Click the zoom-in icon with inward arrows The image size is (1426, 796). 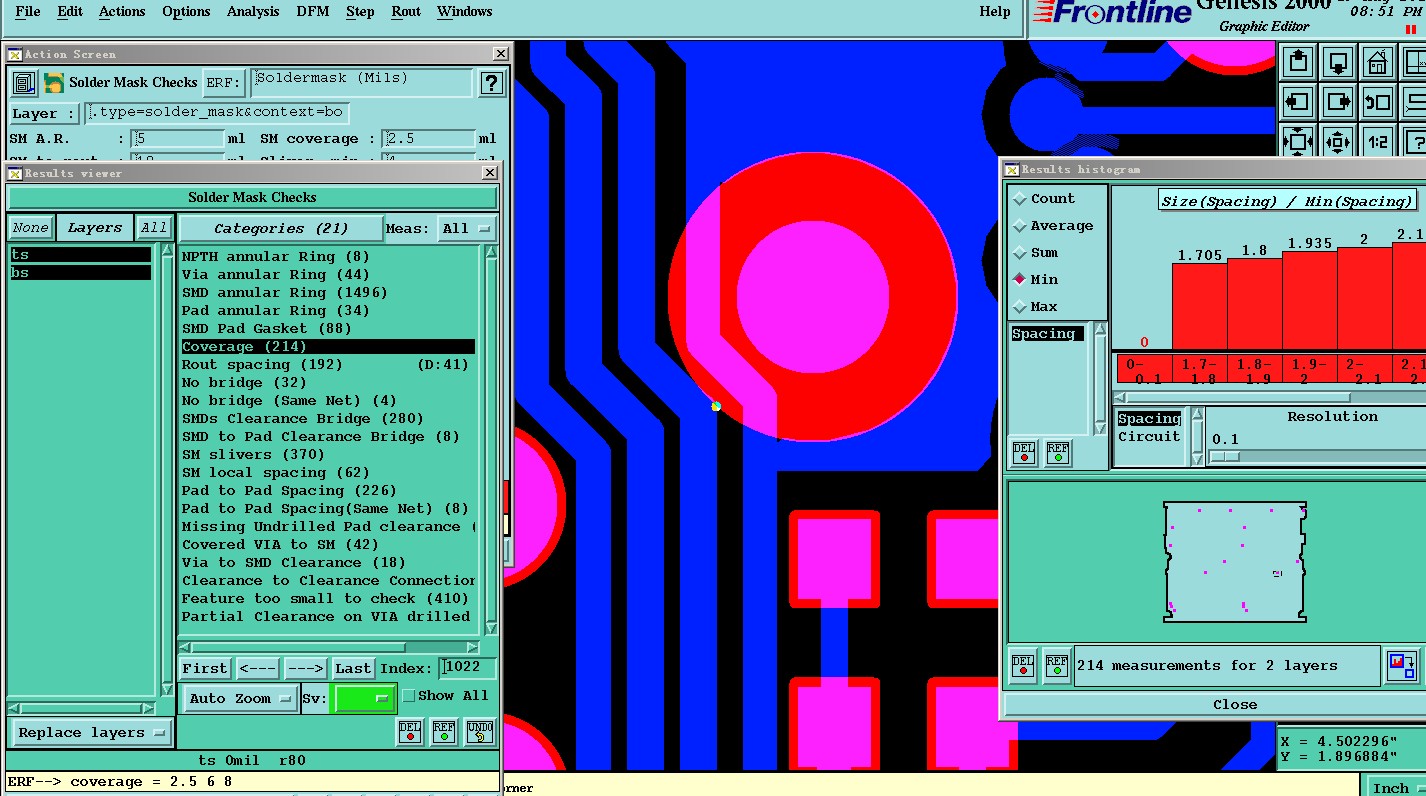tap(1298, 141)
